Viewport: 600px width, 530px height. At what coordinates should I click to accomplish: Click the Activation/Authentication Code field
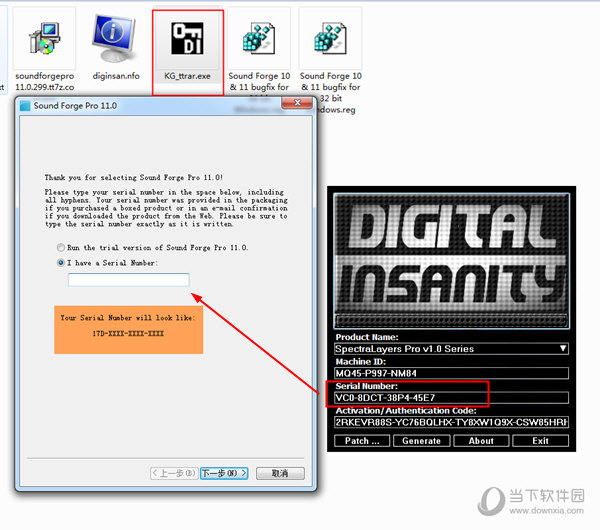(x=452, y=422)
